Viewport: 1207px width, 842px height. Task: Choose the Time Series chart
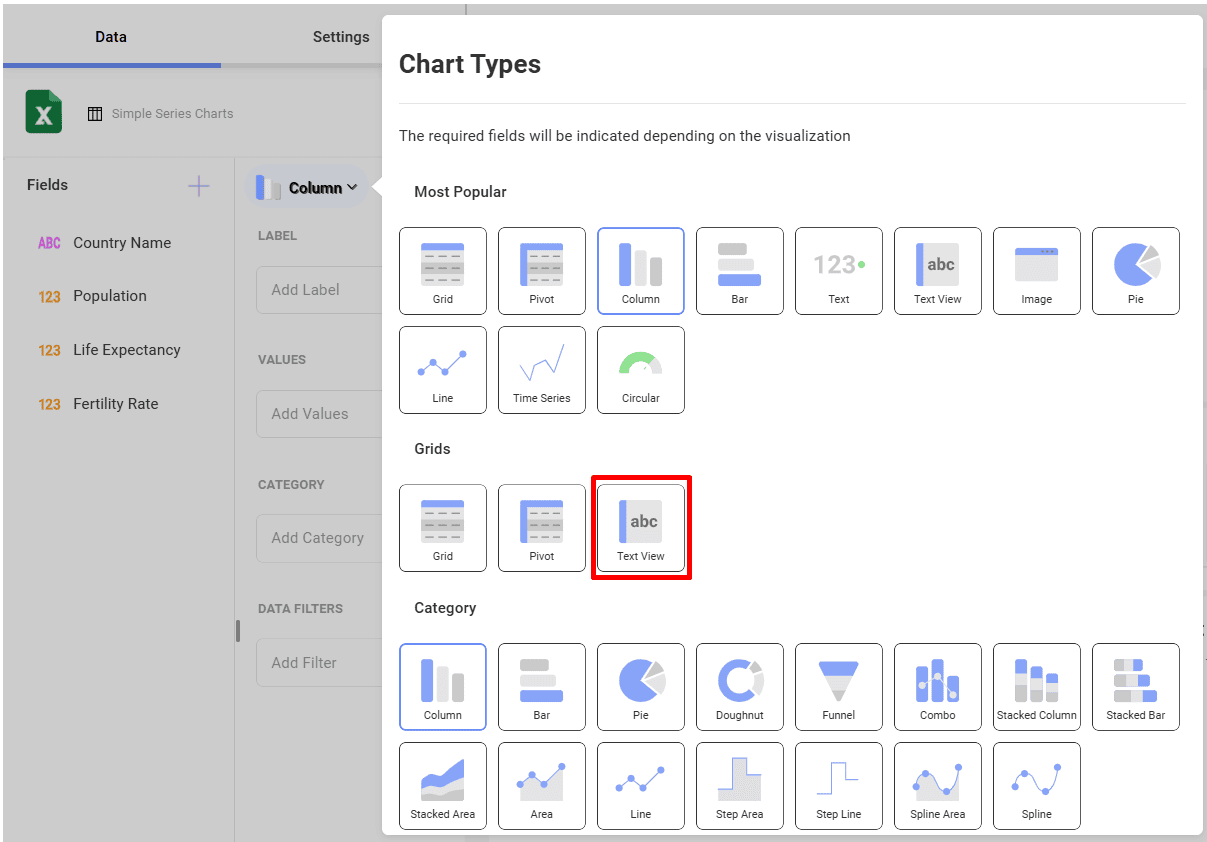(x=542, y=370)
